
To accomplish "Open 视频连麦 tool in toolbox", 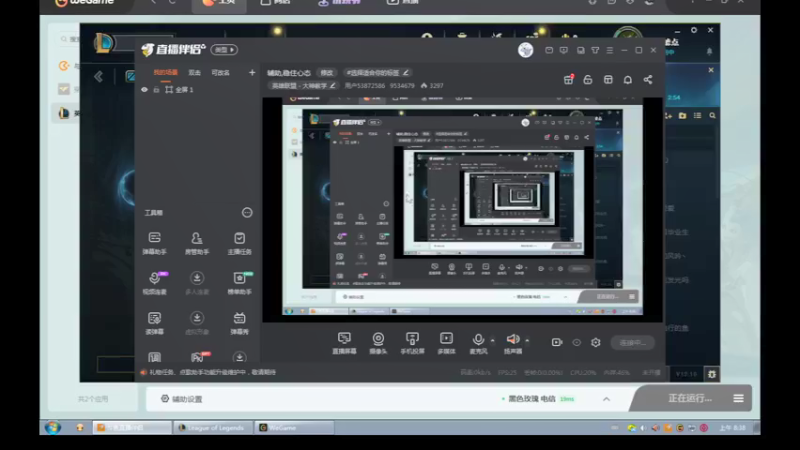I will (155, 283).
